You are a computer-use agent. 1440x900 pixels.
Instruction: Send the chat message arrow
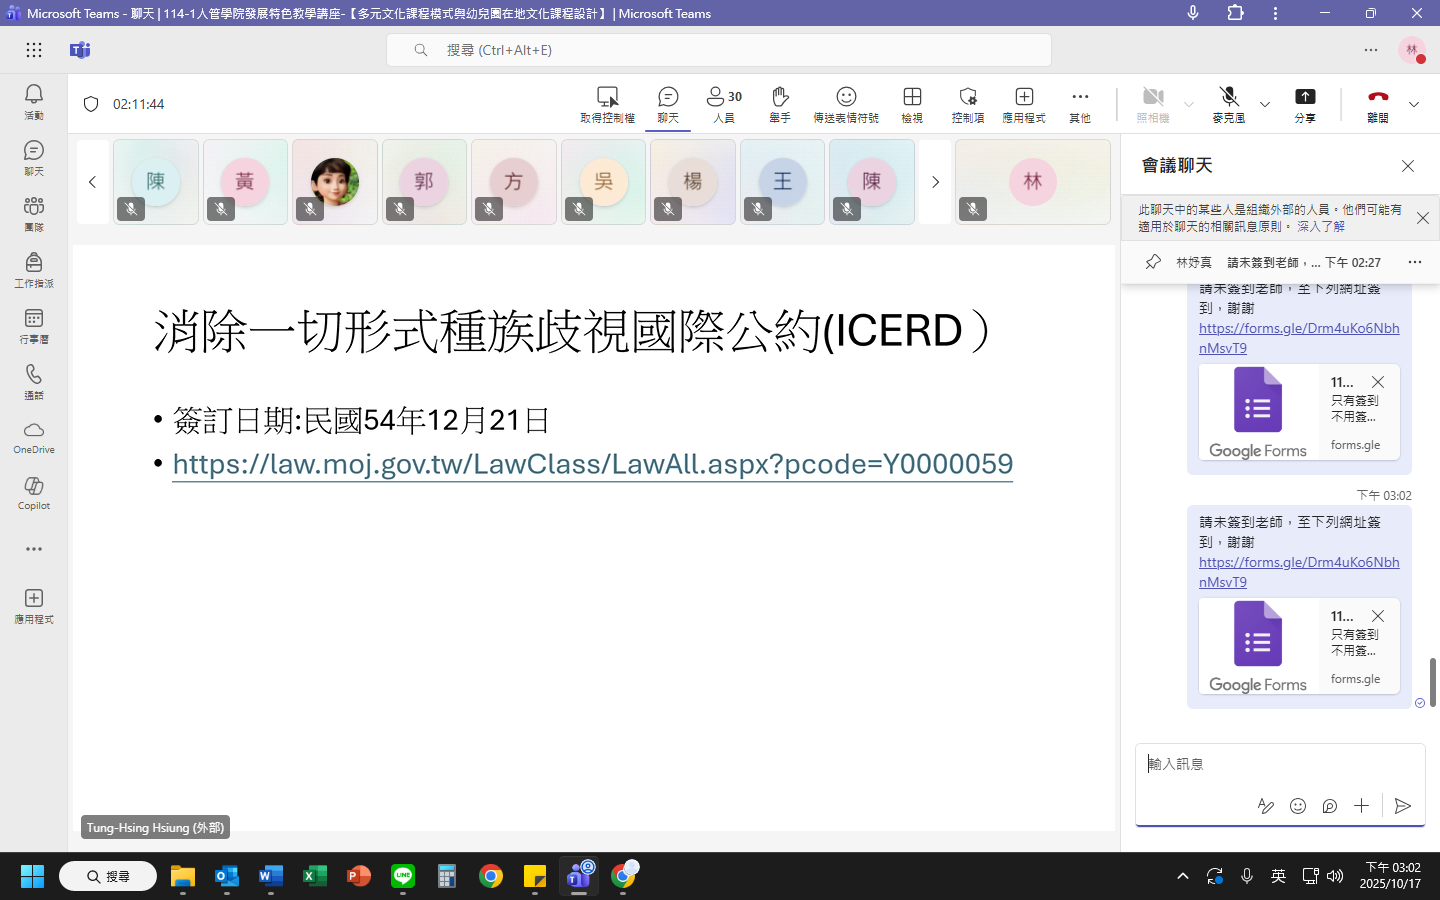click(1403, 806)
